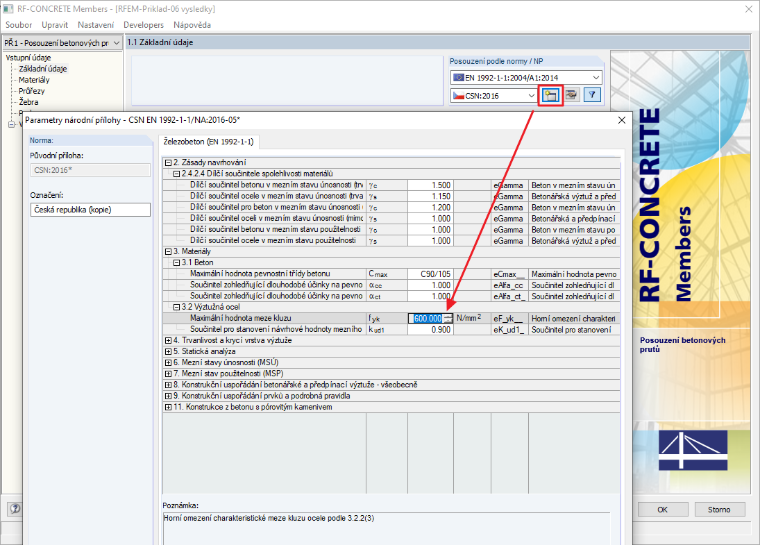The image size is (760, 545).
Task: Click the Vstupní údaje tree root
Action: [28, 58]
